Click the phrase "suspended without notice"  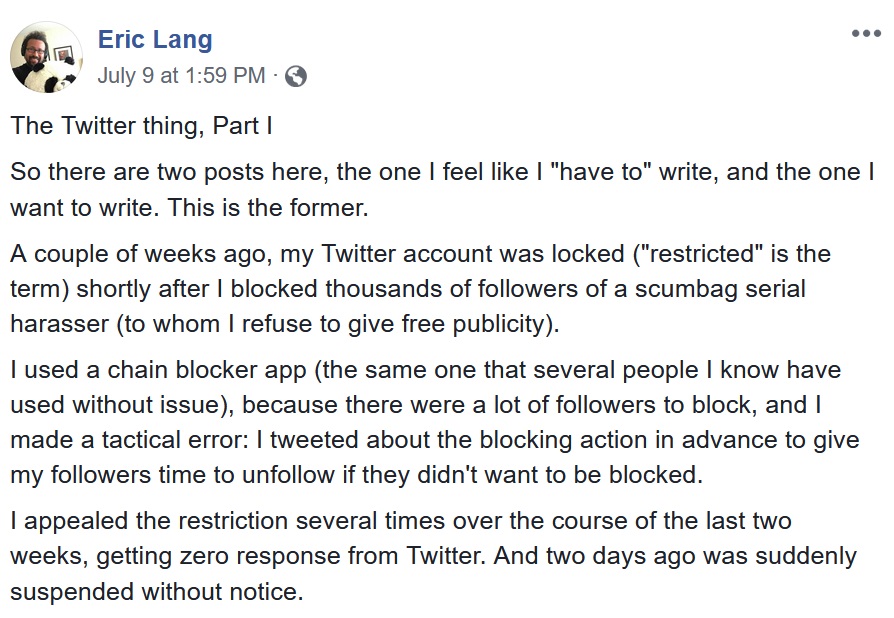tap(154, 592)
